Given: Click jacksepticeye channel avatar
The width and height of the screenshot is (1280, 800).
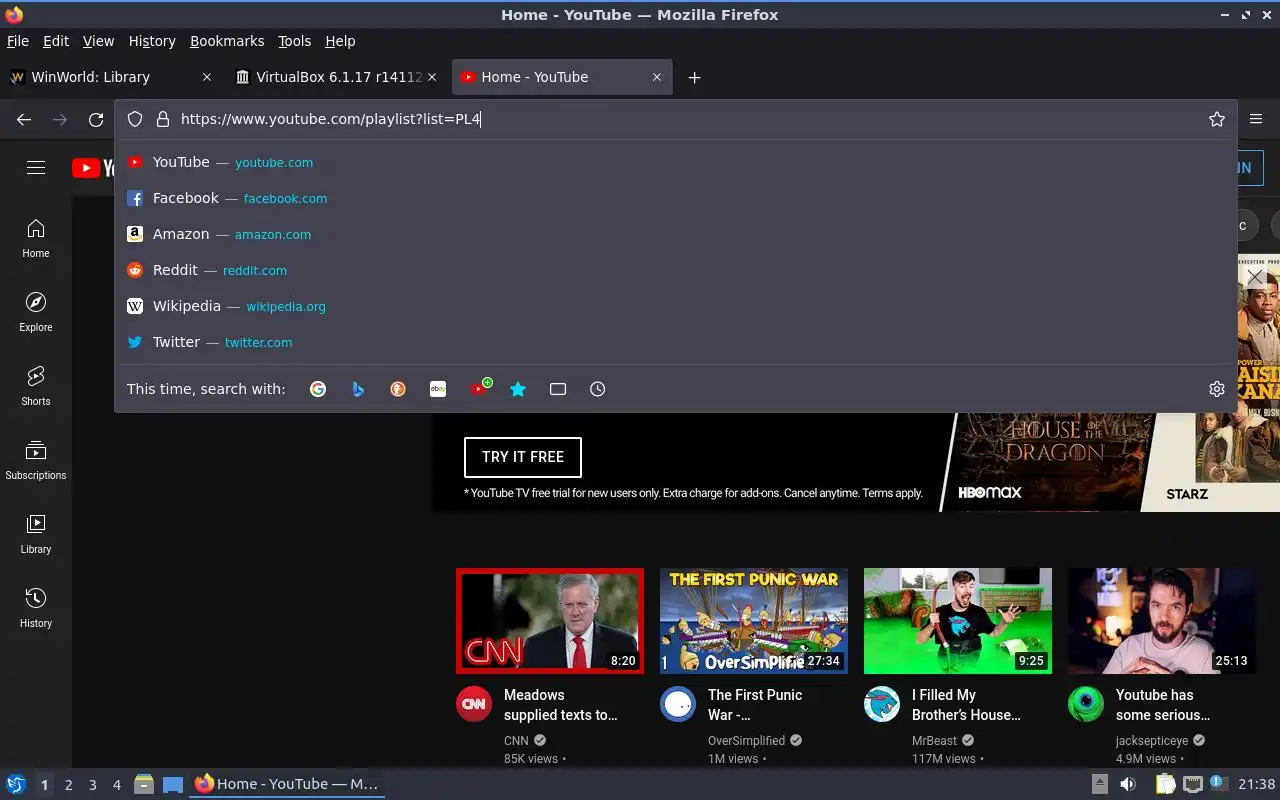Looking at the screenshot, I should 1086,704.
